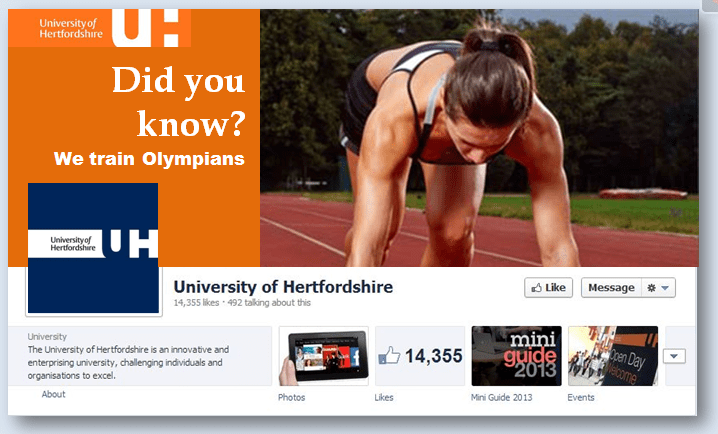Click the Facebook icon in Photos tile
The width and height of the screenshot is (718, 434).
click(x=355, y=357)
